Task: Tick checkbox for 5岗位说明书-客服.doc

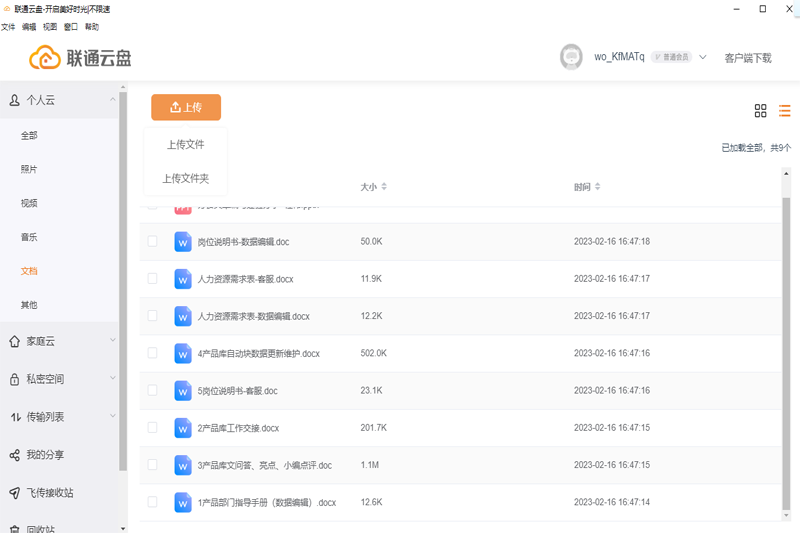Action: 152,390
